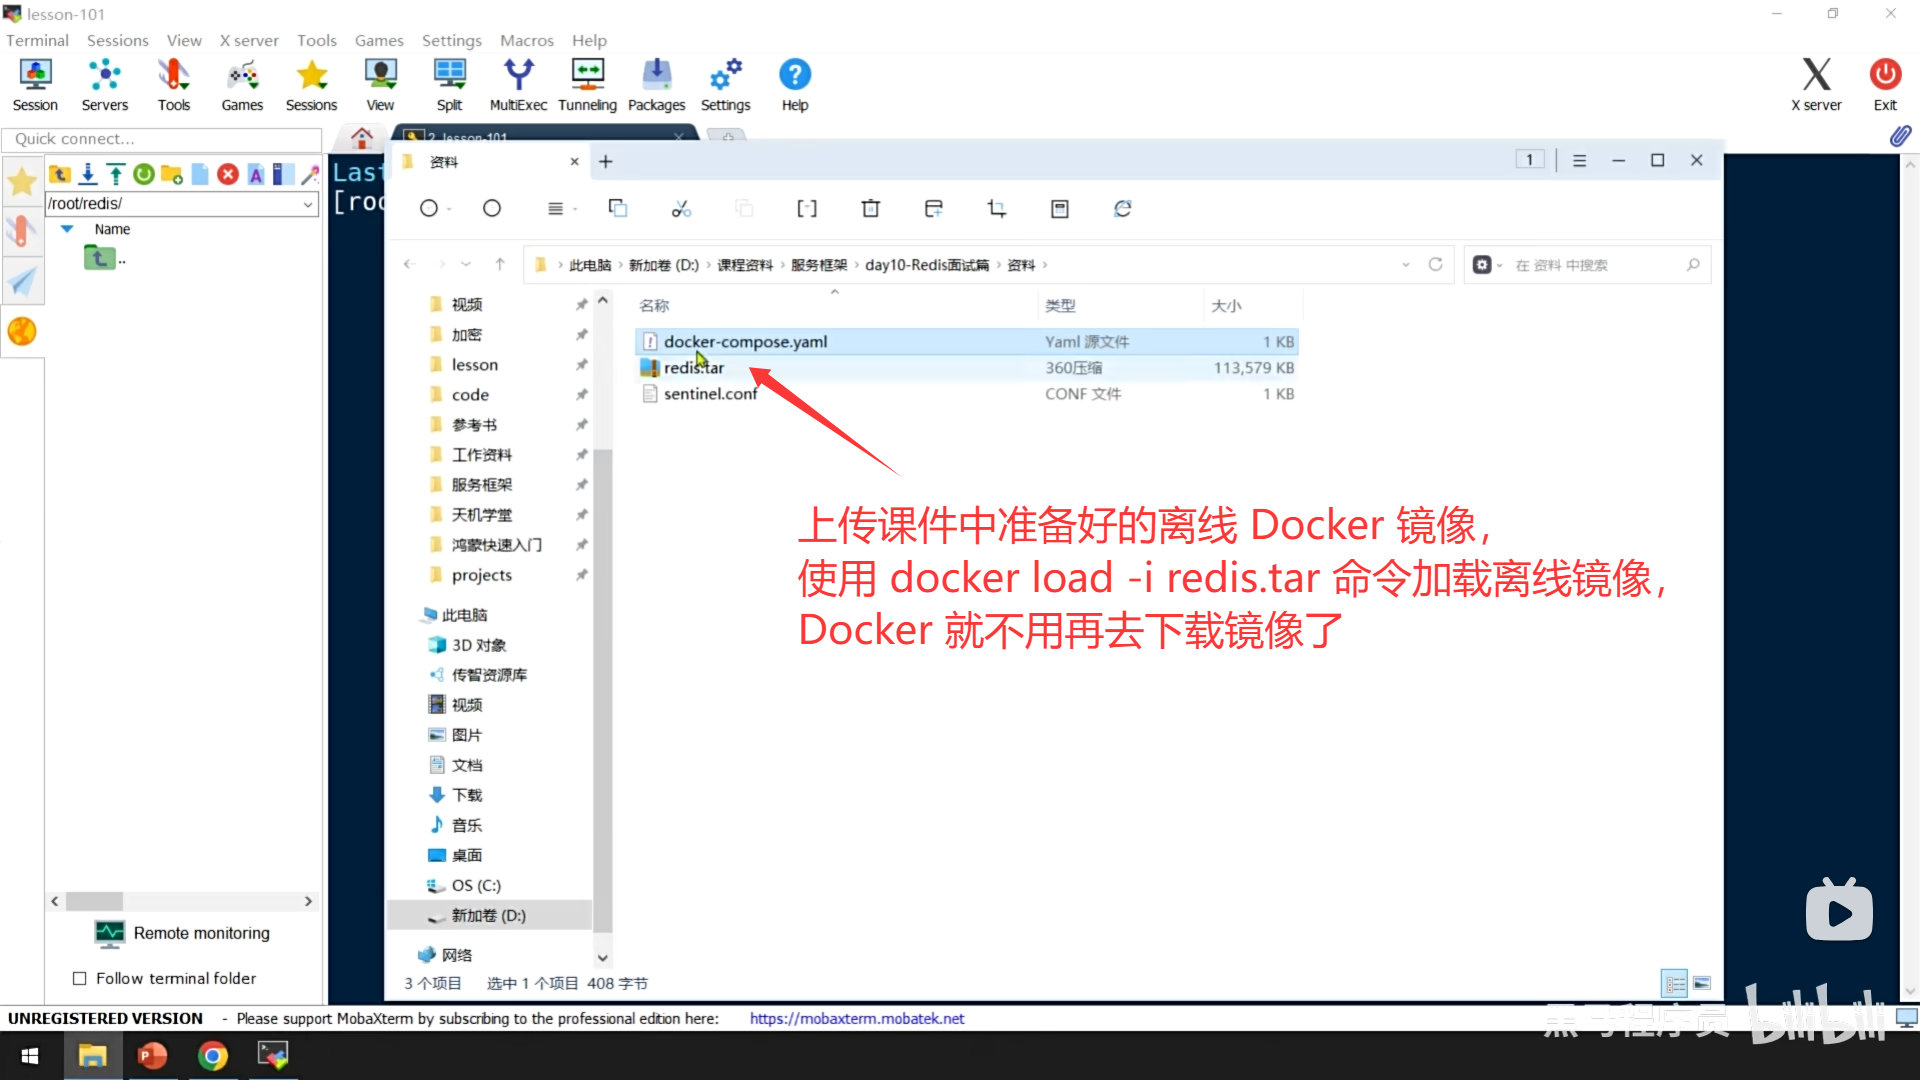Open the Macros menu

[x=526, y=40]
